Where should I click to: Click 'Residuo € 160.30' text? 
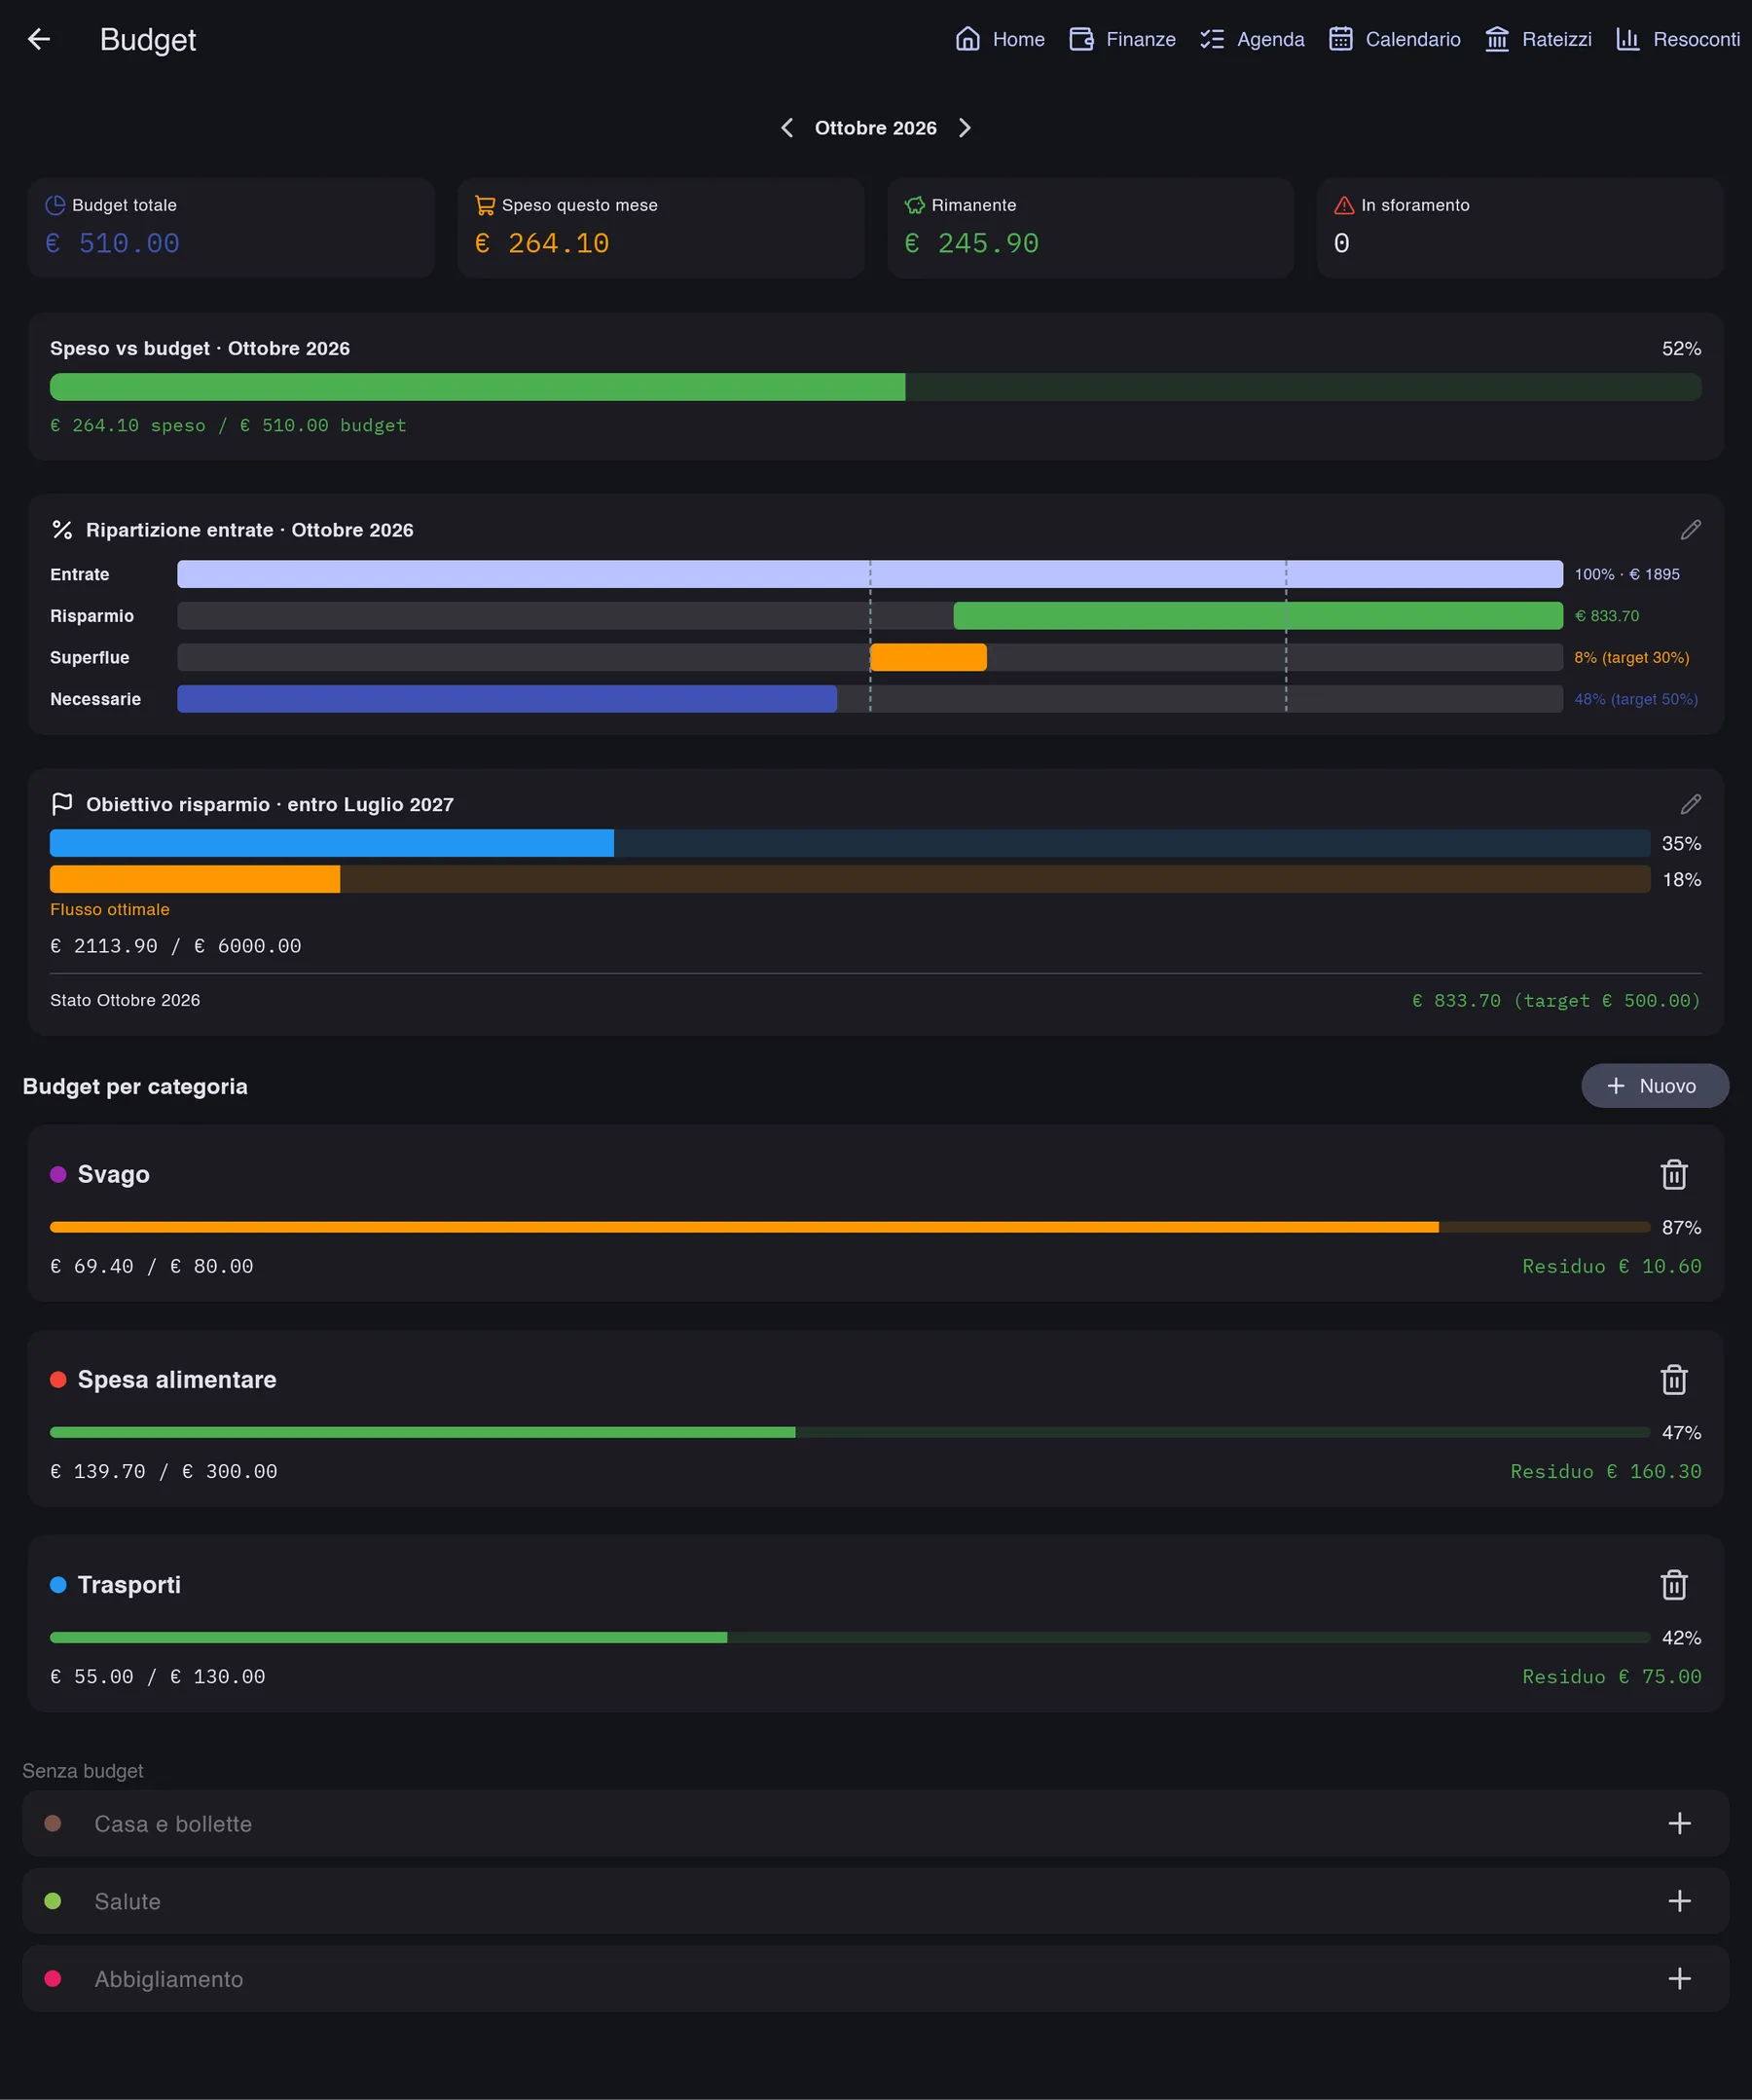tap(1606, 1471)
